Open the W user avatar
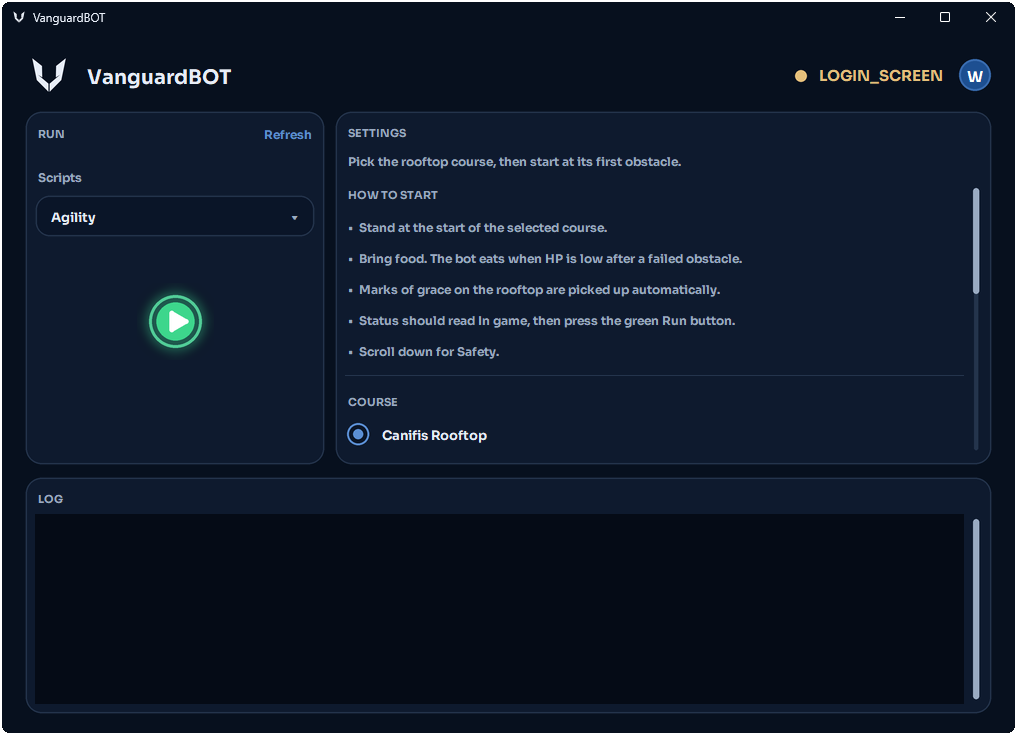This screenshot has height=735, width=1017. pos(974,76)
